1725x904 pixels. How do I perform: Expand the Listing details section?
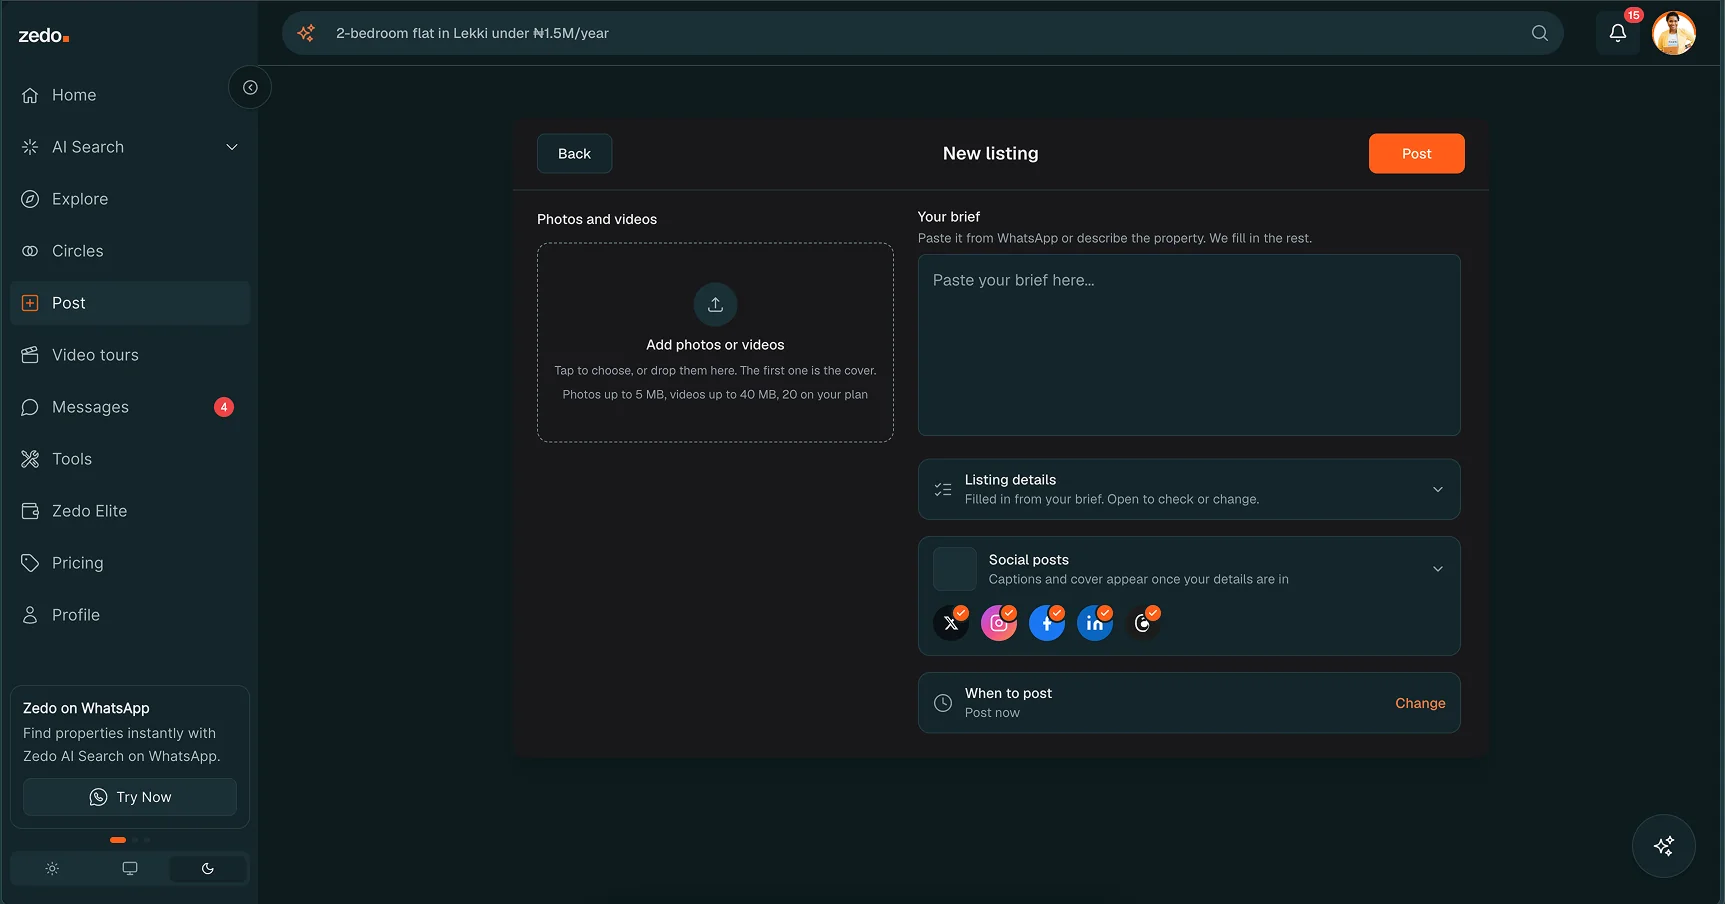1189,489
